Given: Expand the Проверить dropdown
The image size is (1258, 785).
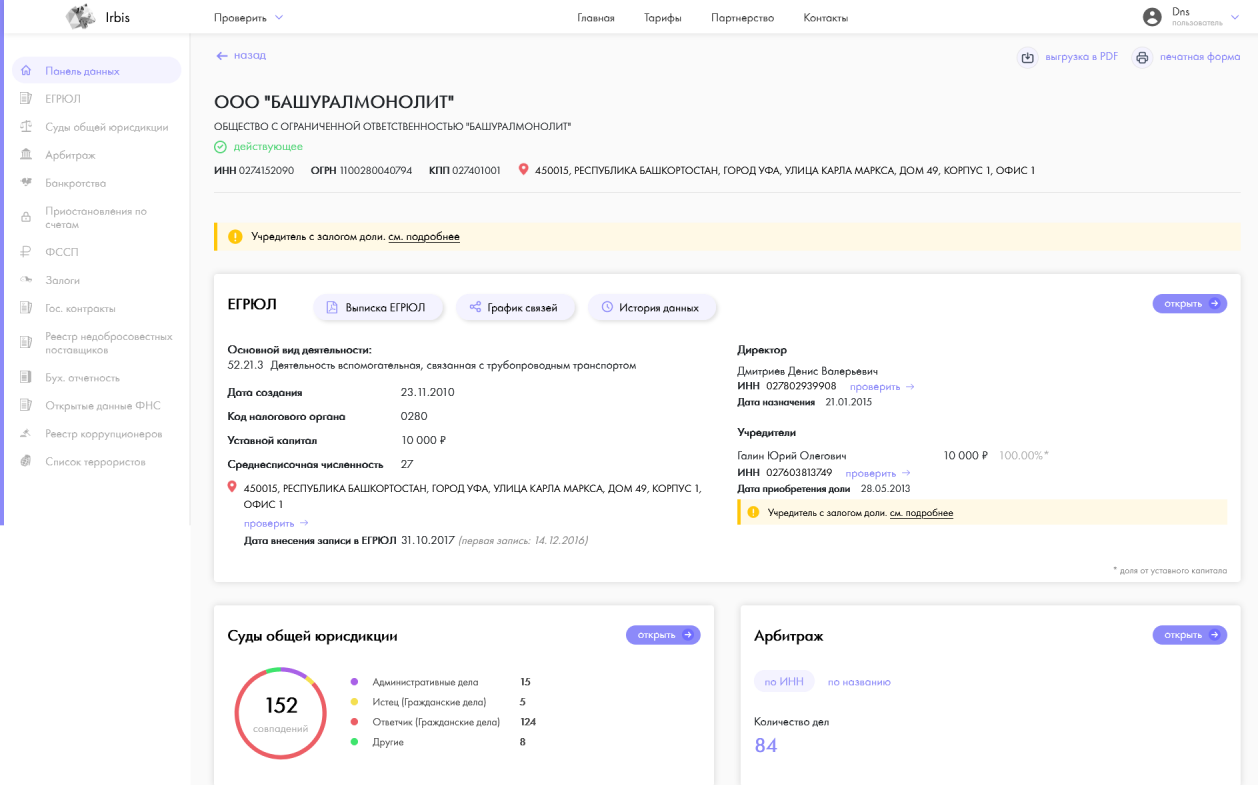Looking at the screenshot, I should [248, 18].
